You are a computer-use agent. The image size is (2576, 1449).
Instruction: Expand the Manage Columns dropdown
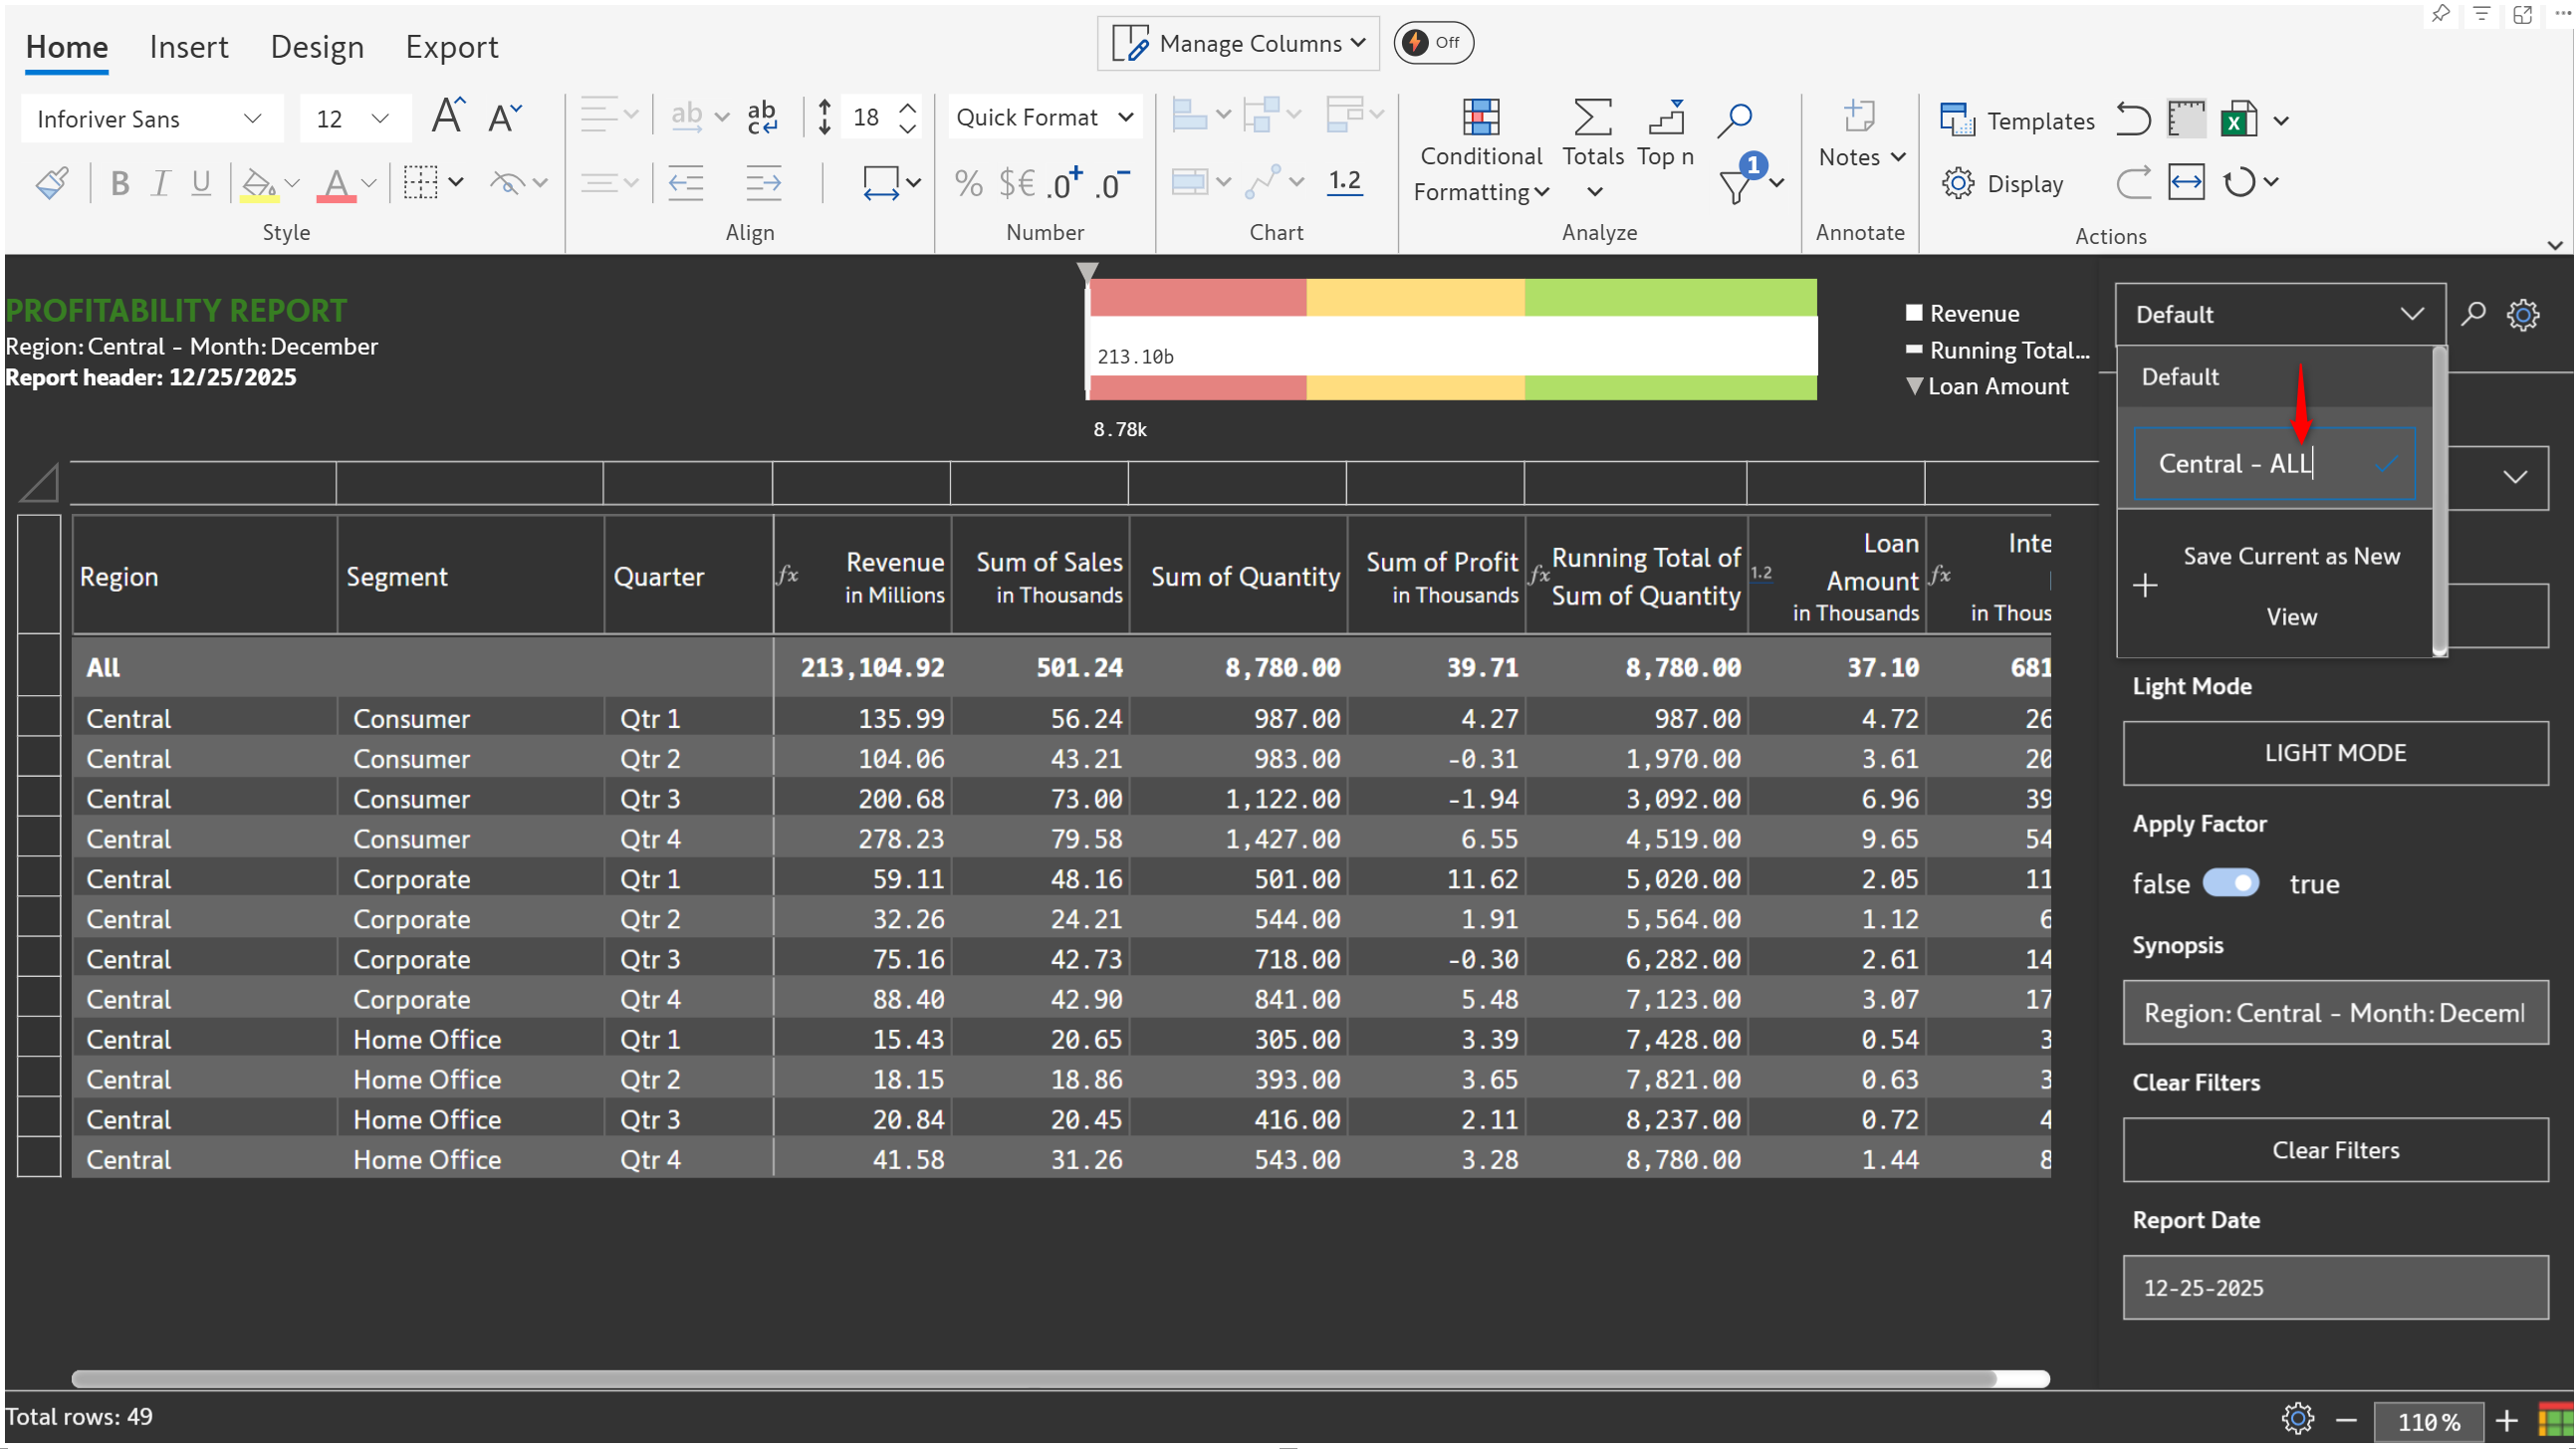1238,43
